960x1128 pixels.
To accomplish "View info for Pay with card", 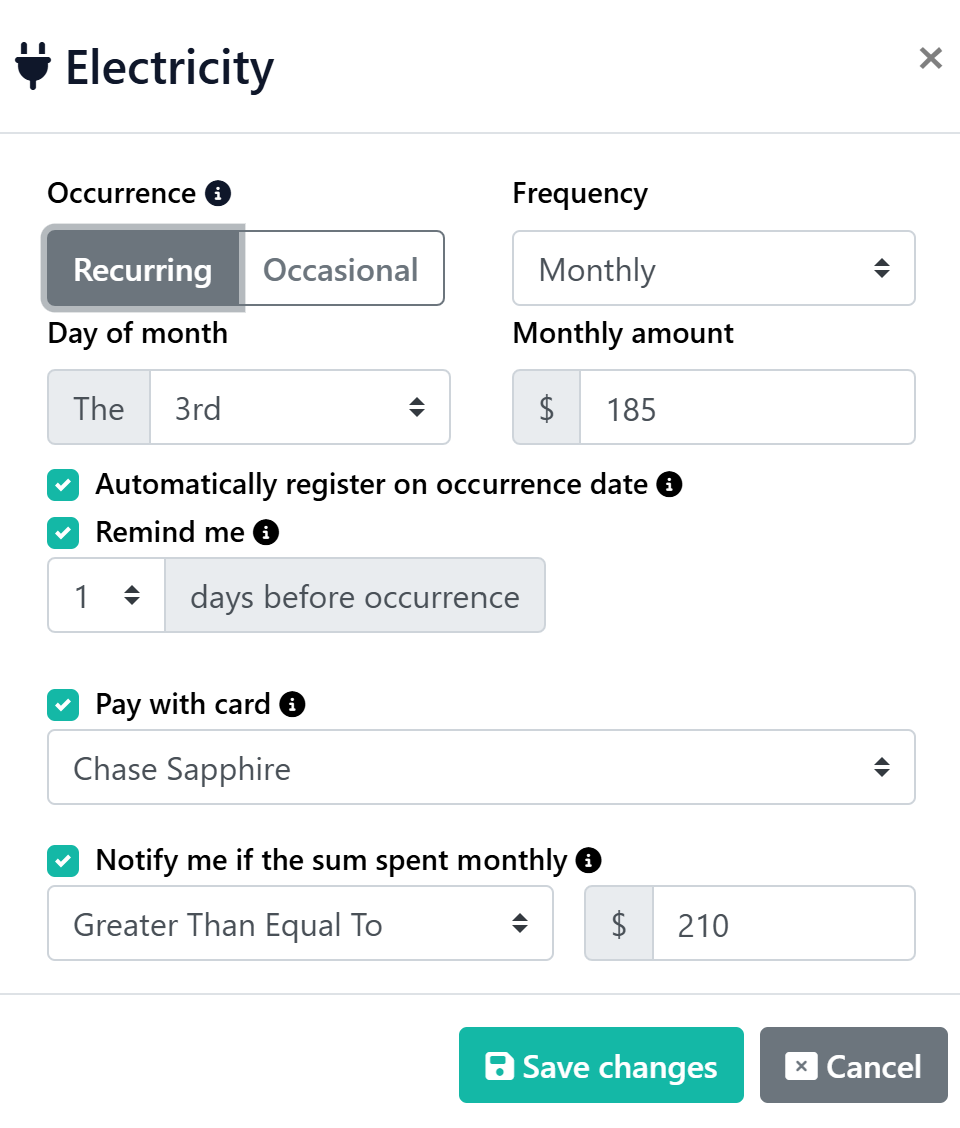I will 290,704.
